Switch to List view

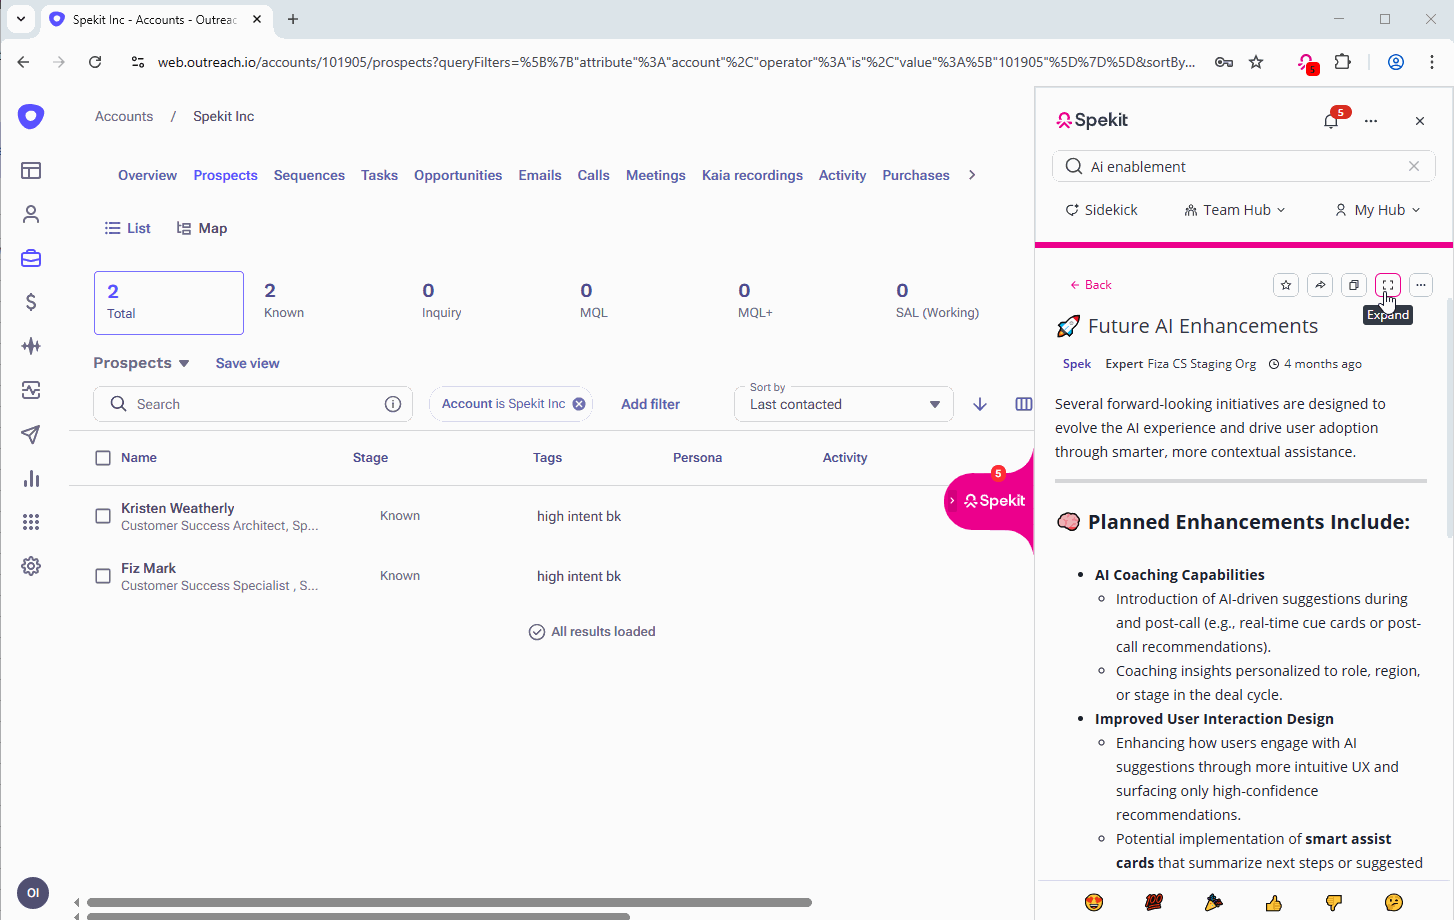[x=127, y=228]
